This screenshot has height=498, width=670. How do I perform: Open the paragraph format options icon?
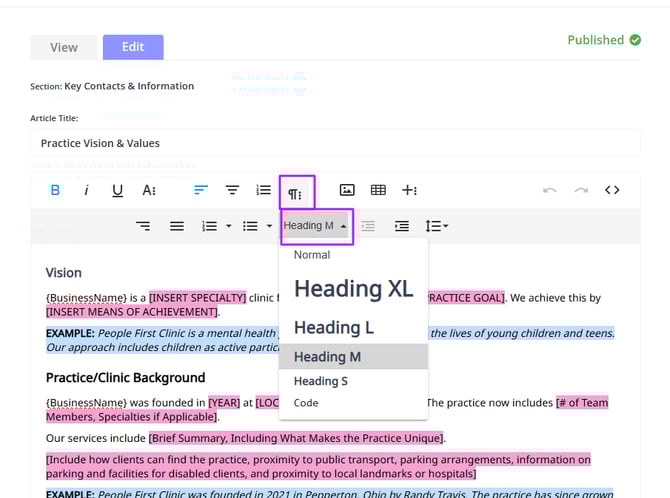click(296, 191)
